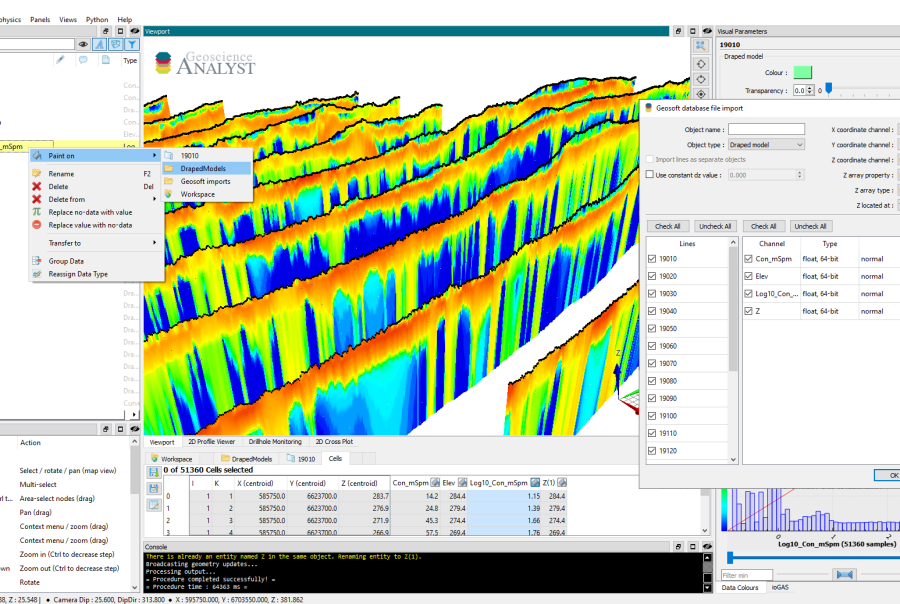The width and height of the screenshot is (900, 604).
Task: Click Group Data in context menu
Action: (95, 261)
